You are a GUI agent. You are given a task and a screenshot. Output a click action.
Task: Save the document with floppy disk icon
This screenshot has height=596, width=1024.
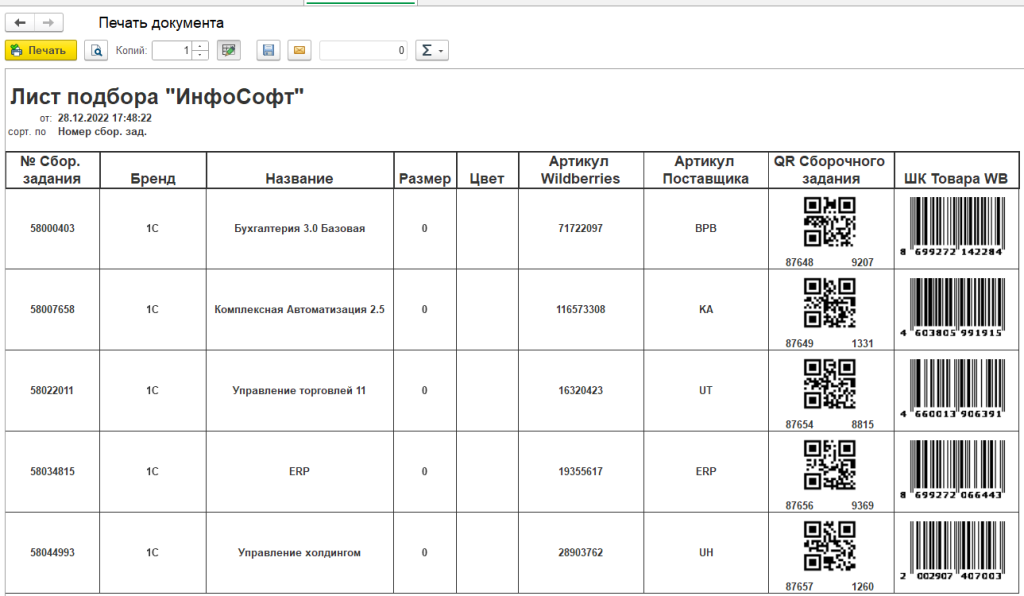click(x=268, y=50)
